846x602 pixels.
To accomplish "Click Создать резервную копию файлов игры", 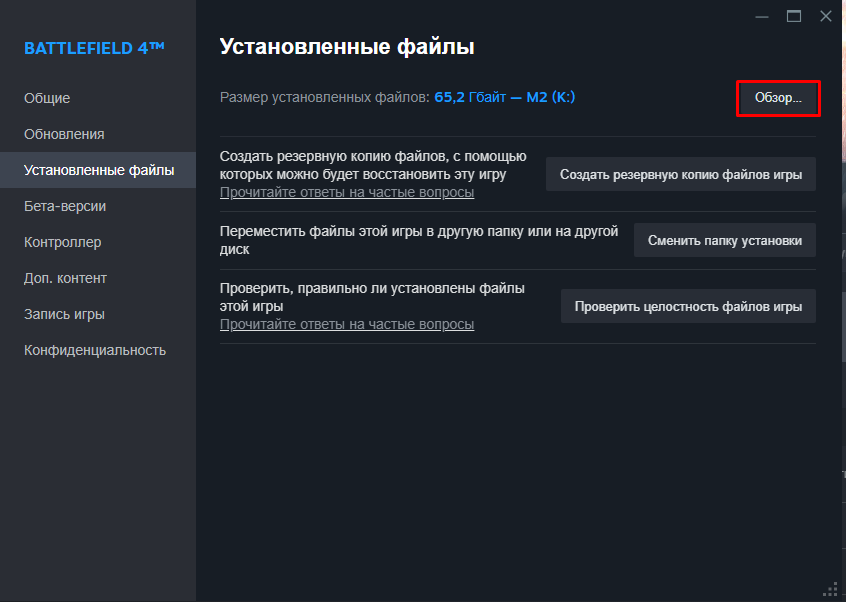I will [x=680, y=174].
